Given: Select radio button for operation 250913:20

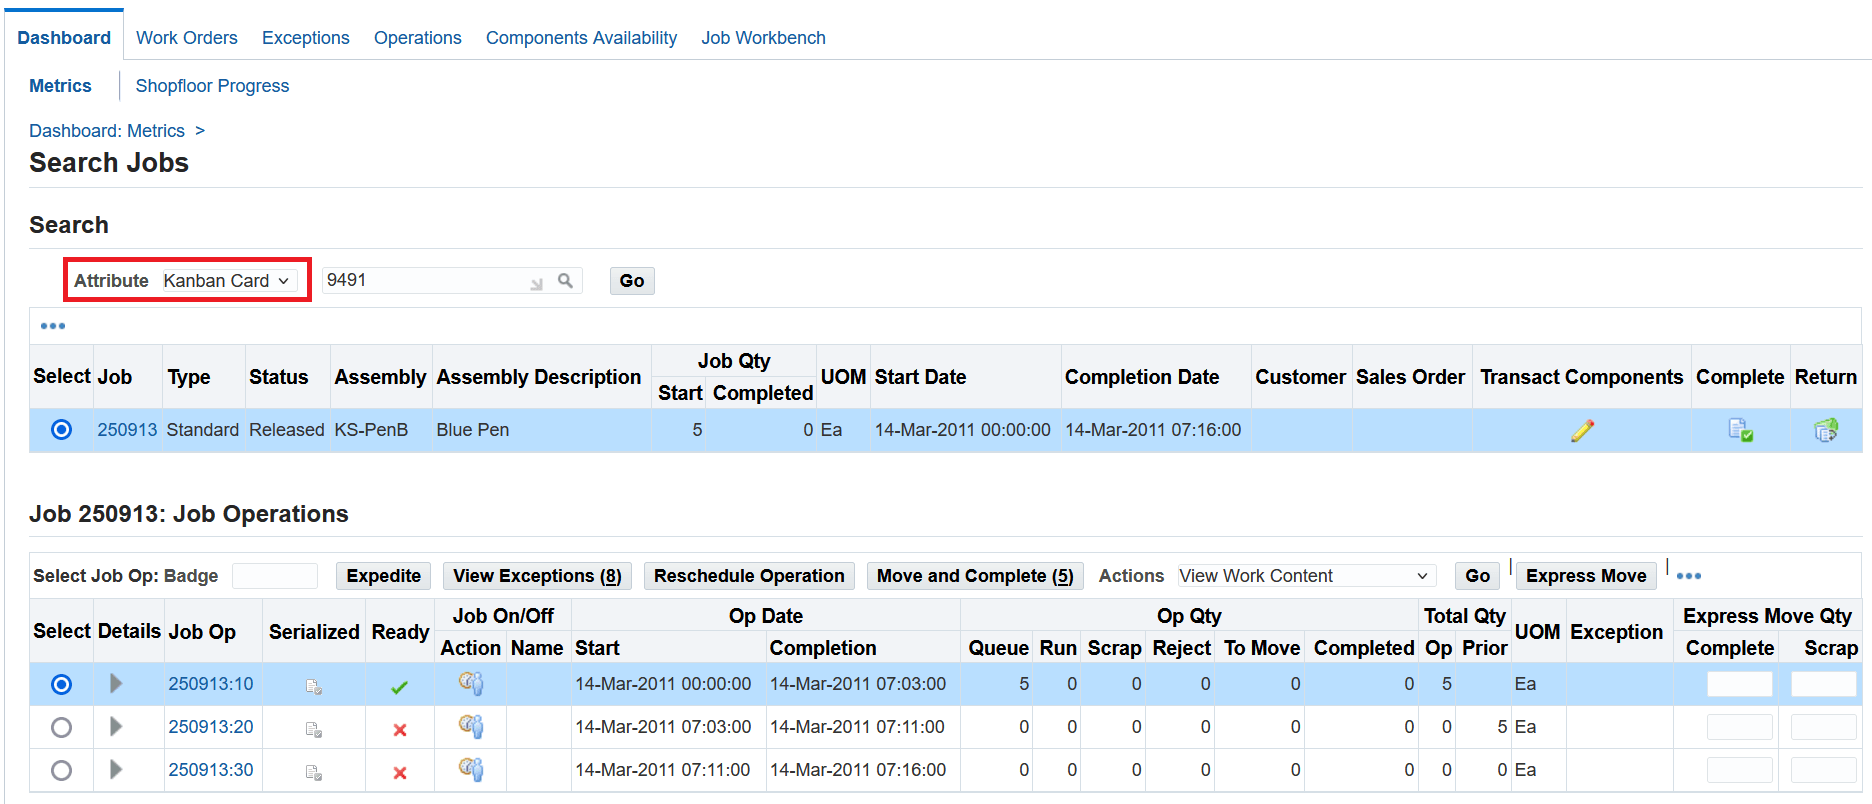Looking at the screenshot, I should 61,727.
